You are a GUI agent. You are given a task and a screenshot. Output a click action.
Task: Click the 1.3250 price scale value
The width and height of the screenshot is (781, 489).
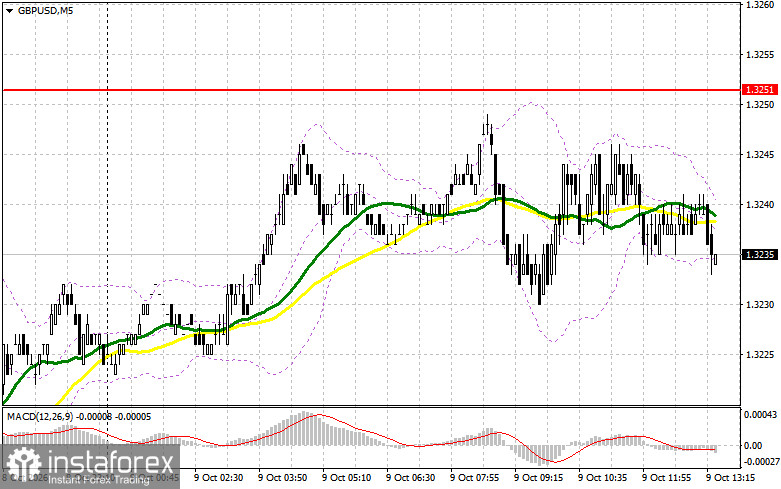[760, 105]
